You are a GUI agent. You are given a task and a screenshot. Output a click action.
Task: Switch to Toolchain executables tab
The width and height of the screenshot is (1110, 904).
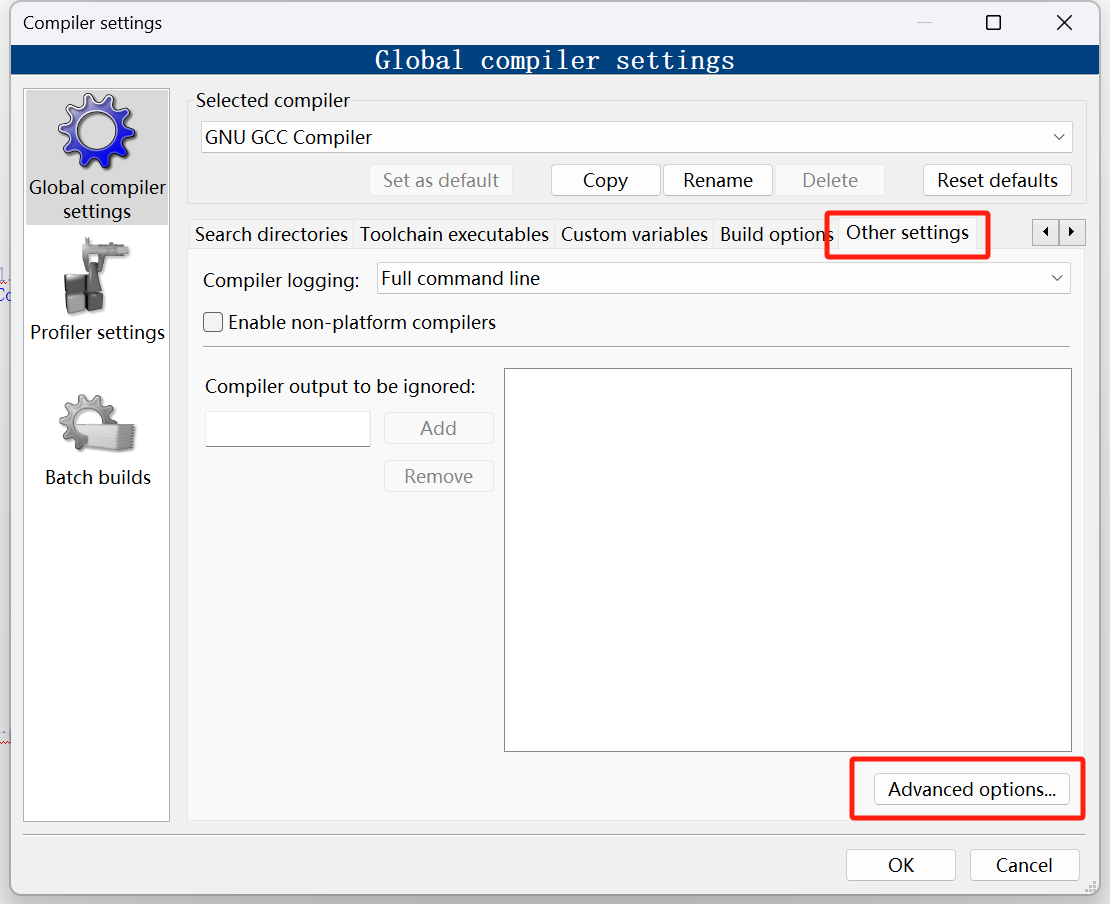pyautogui.click(x=454, y=234)
